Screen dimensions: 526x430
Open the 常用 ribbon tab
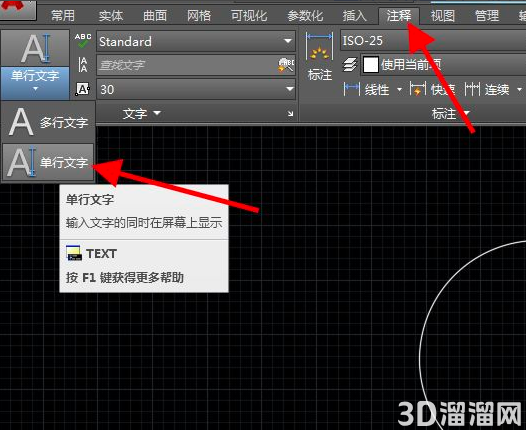point(63,15)
